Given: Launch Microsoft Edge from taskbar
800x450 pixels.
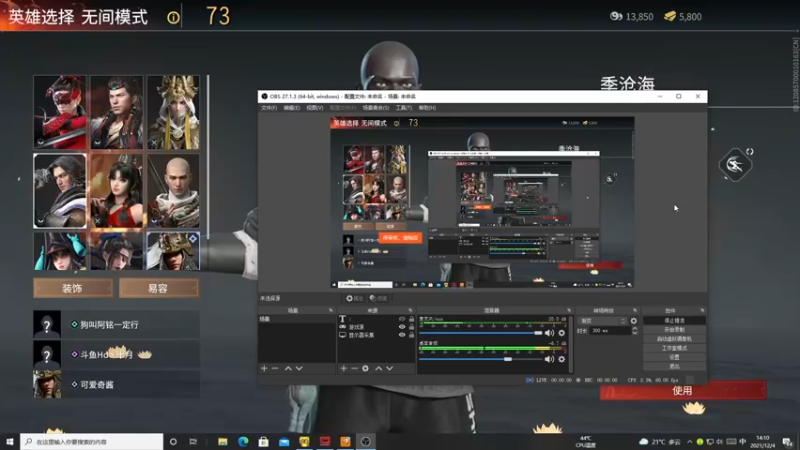Looking at the screenshot, I should 243,441.
